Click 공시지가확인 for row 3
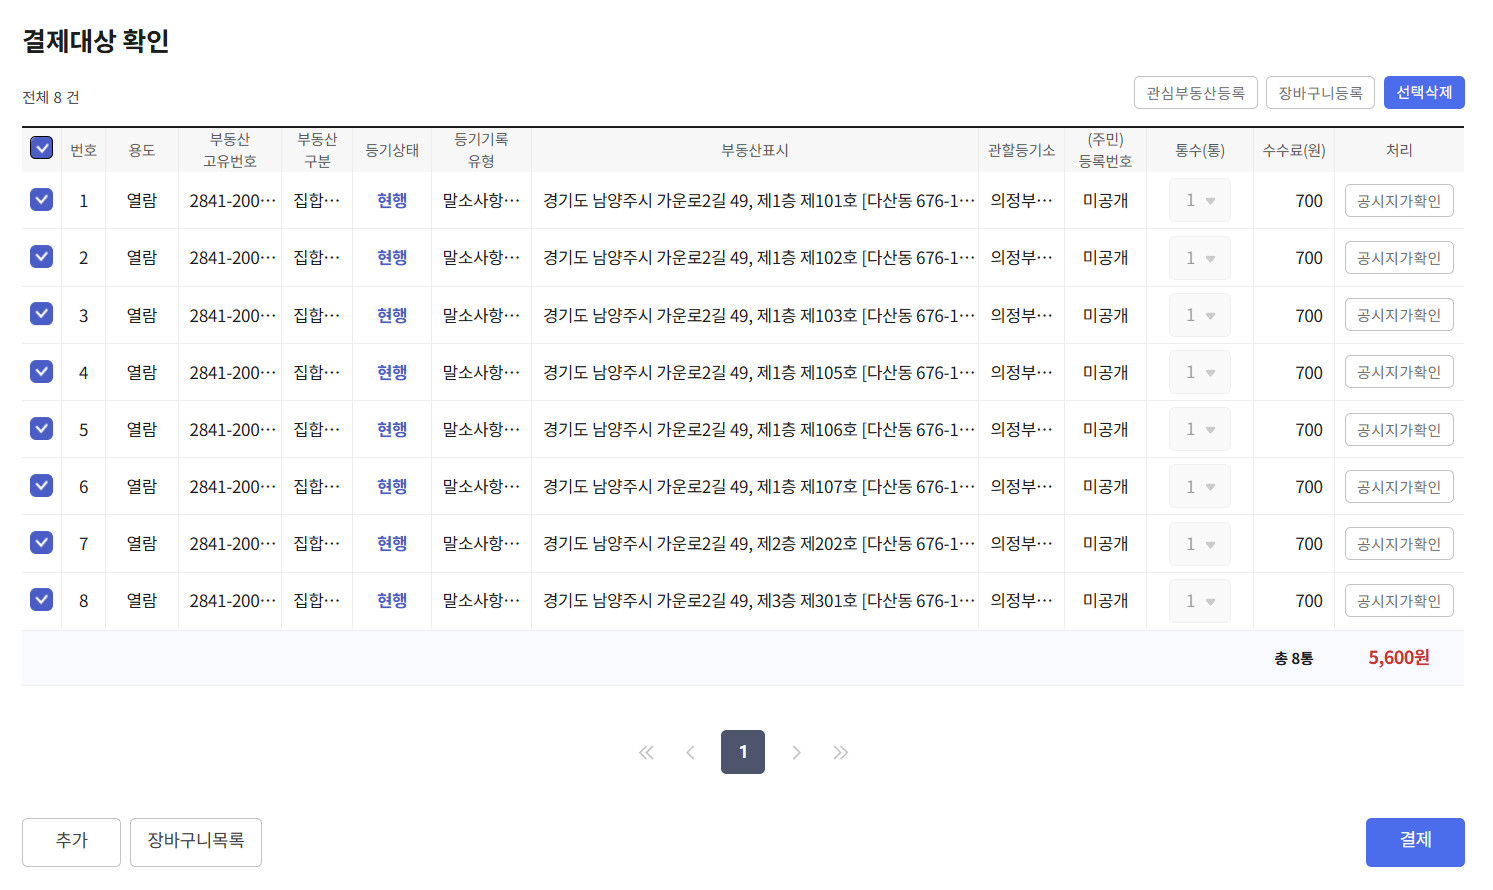The height and width of the screenshot is (890, 1493). point(1398,315)
